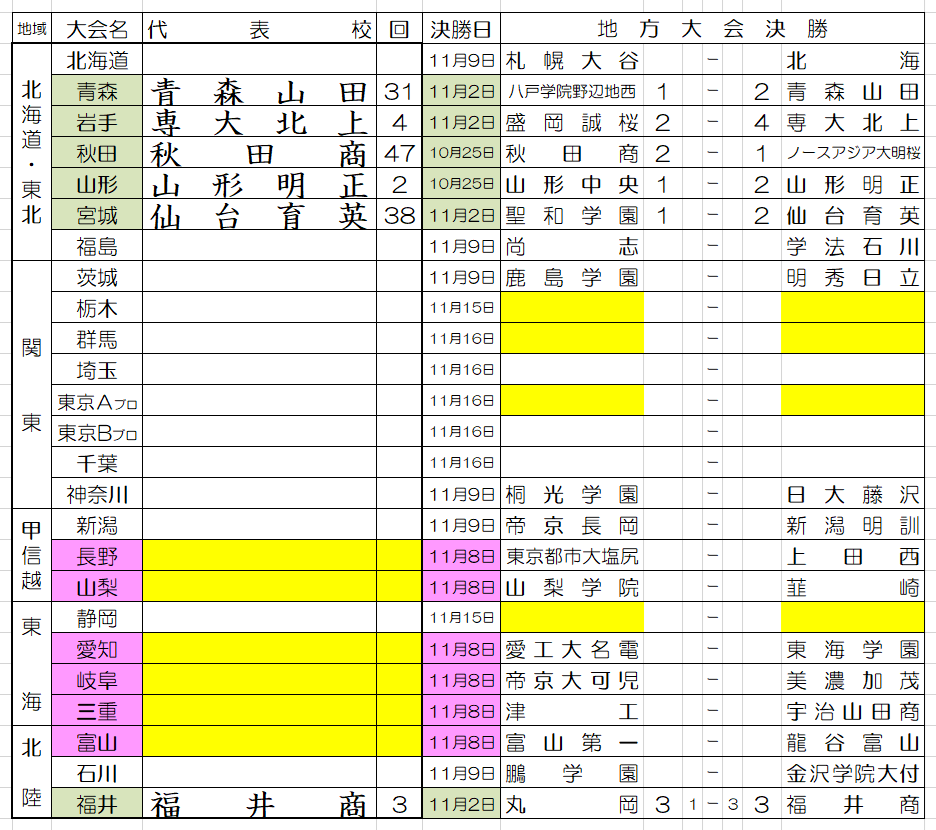936x830 pixels.
Task: Click the ノースアジア大明桜 finalist cell
Action: point(852,153)
